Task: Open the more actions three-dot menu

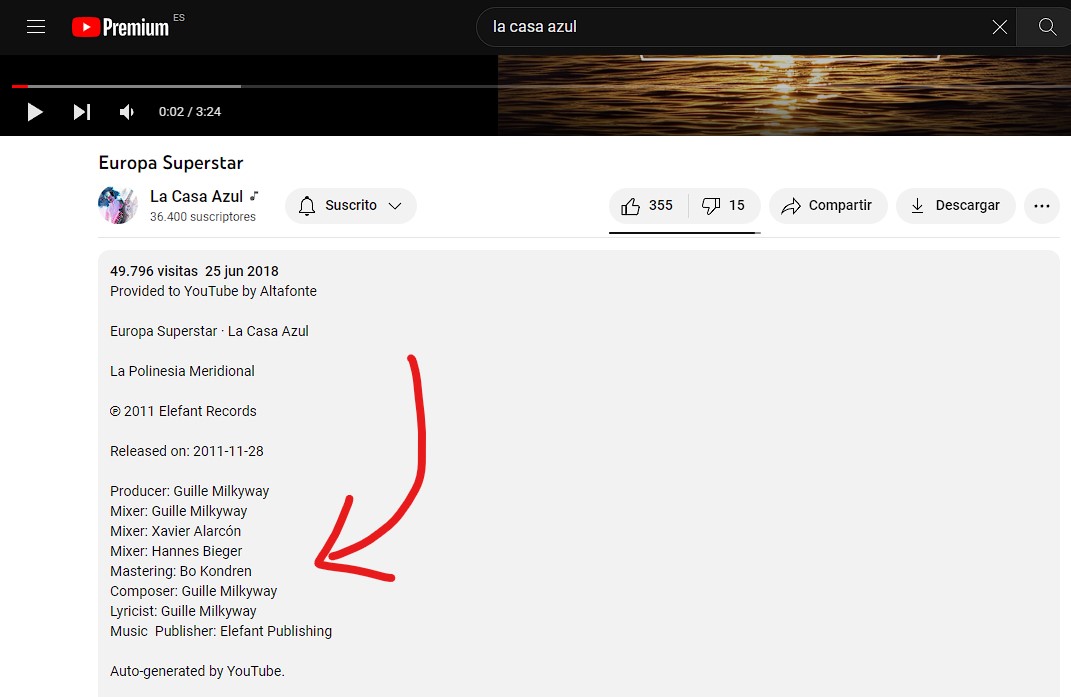Action: [x=1042, y=206]
